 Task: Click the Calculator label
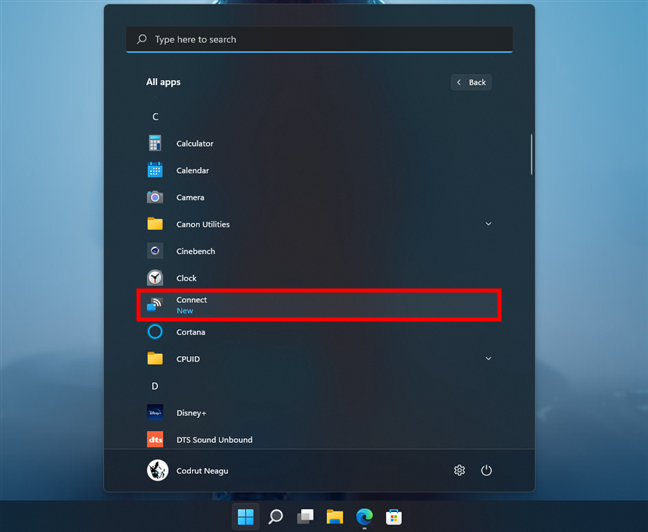(195, 143)
